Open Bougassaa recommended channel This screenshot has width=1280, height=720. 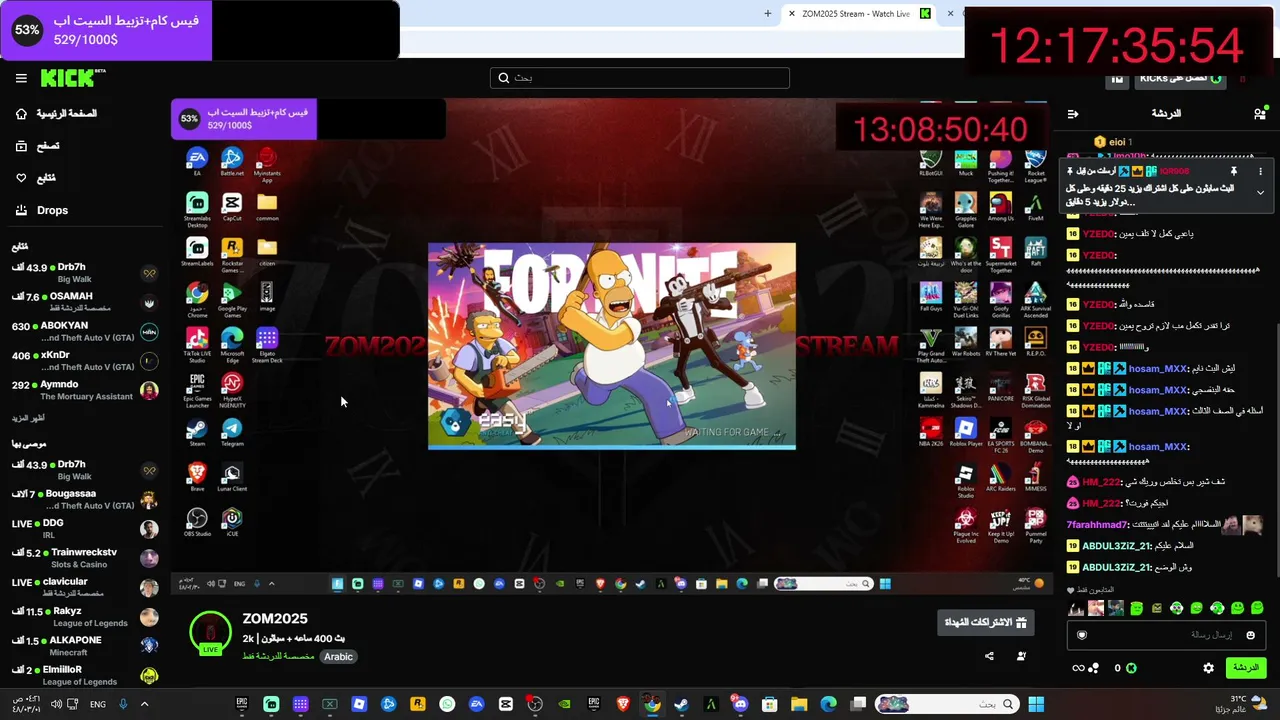pos(85,499)
